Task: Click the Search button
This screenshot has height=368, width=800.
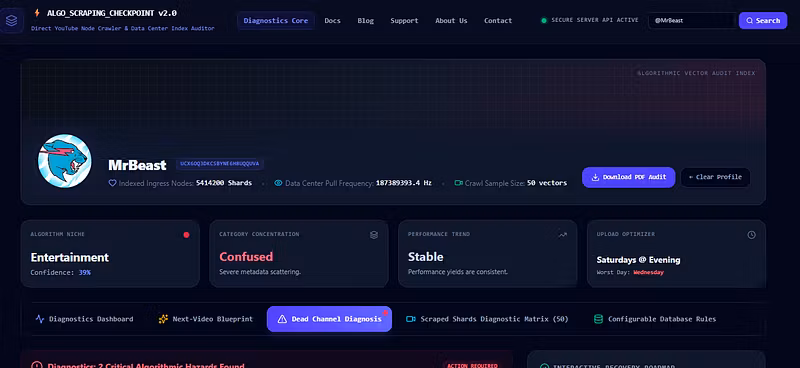Action: [763, 21]
